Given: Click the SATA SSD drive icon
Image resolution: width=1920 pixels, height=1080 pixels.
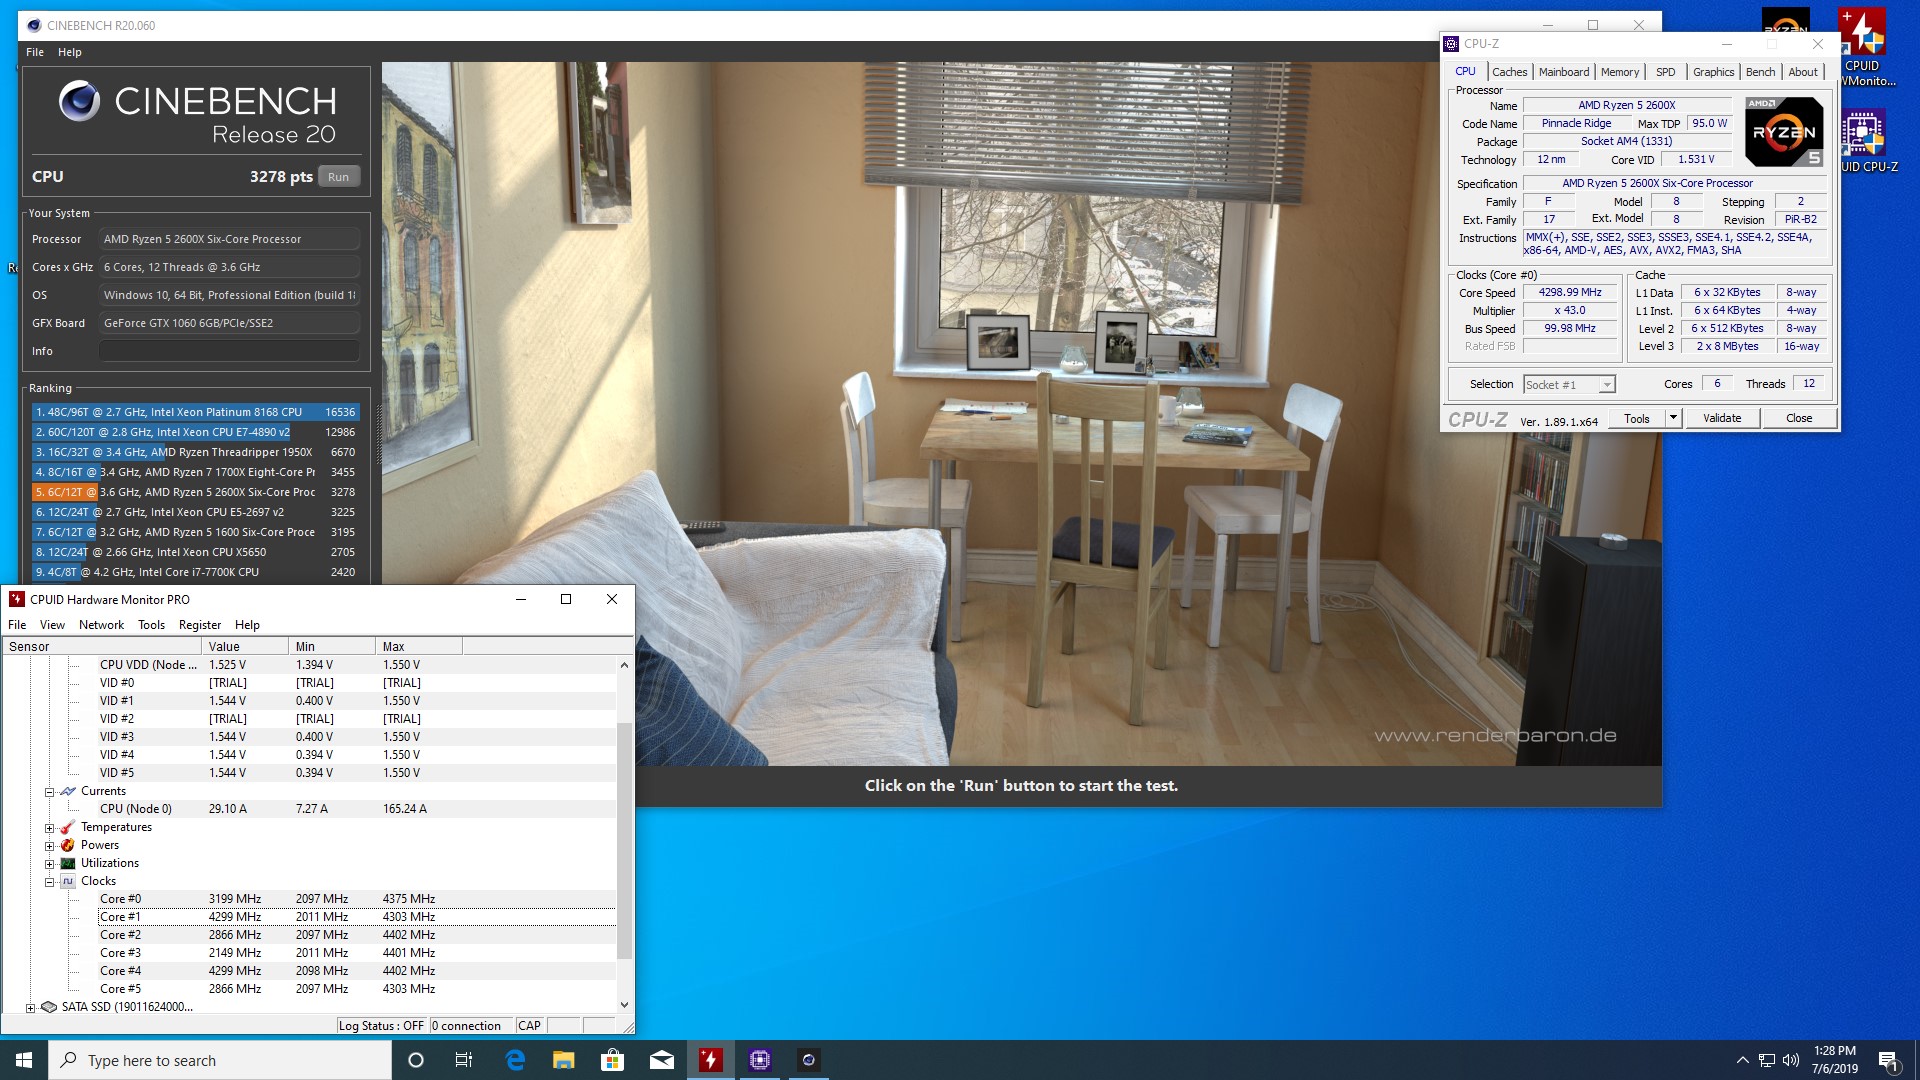Looking at the screenshot, I should tap(49, 1007).
